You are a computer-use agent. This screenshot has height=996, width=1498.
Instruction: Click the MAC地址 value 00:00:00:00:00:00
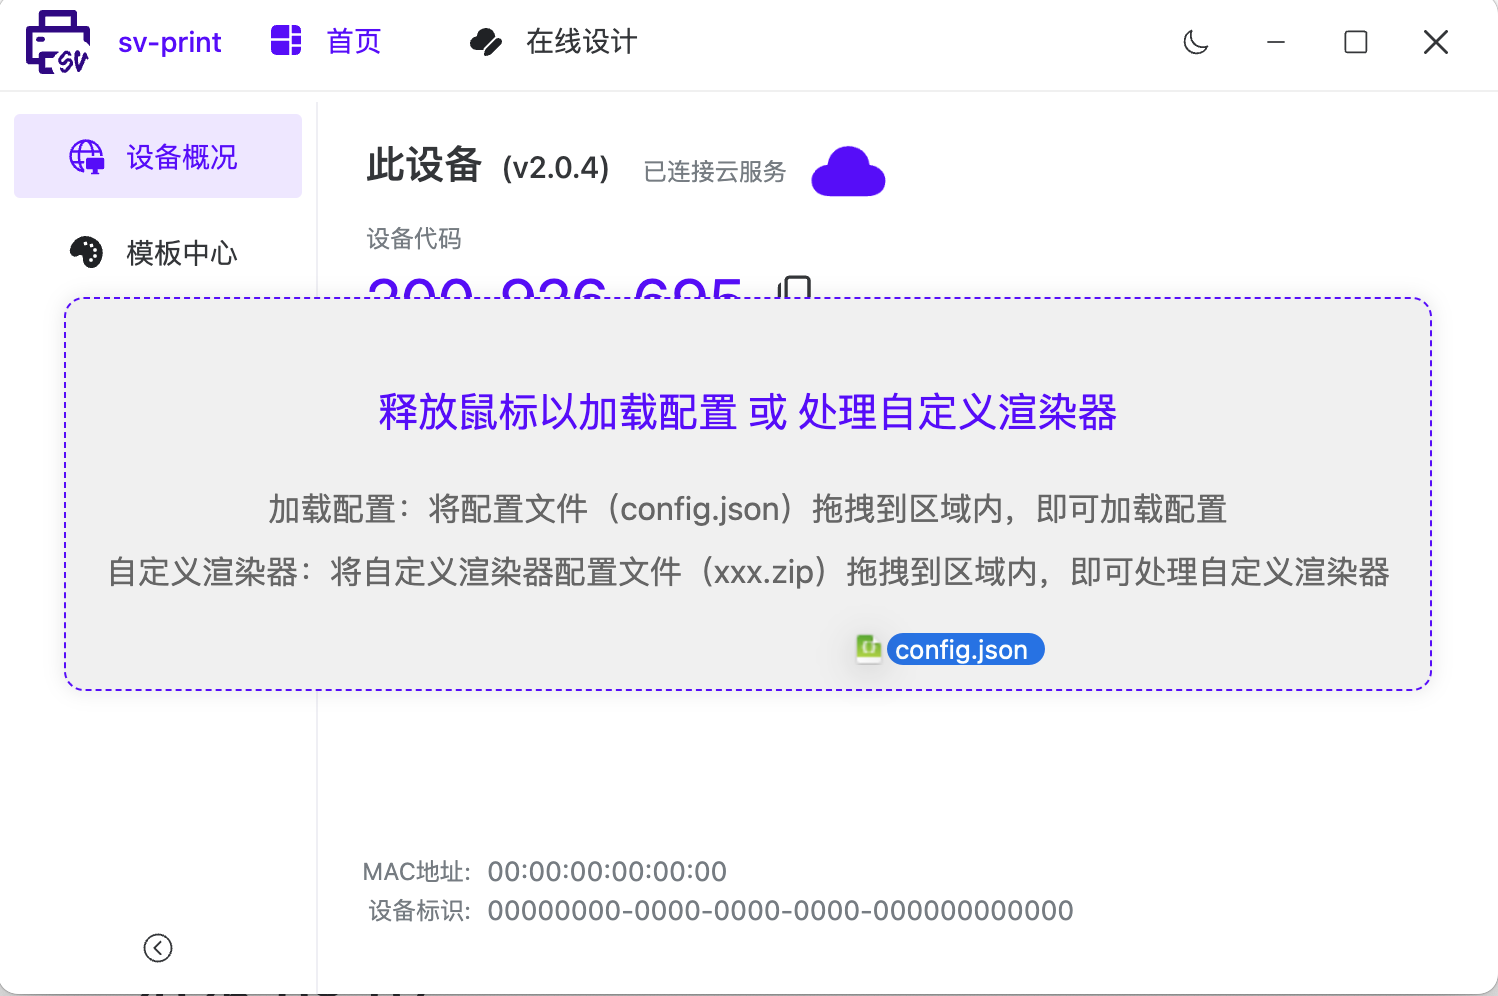point(607,872)
